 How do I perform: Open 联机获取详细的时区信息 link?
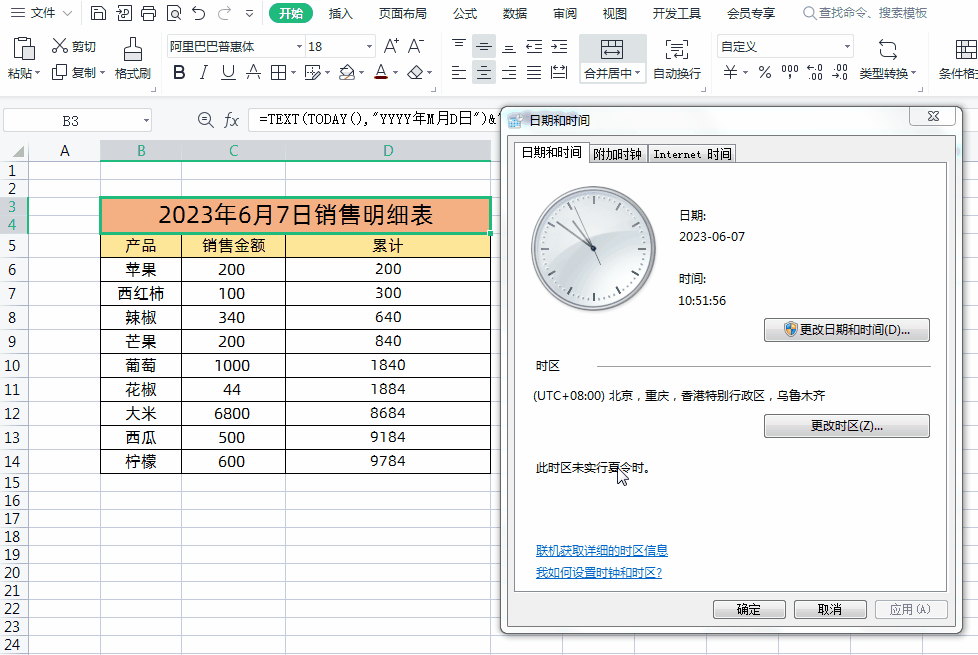click(602, 550)
